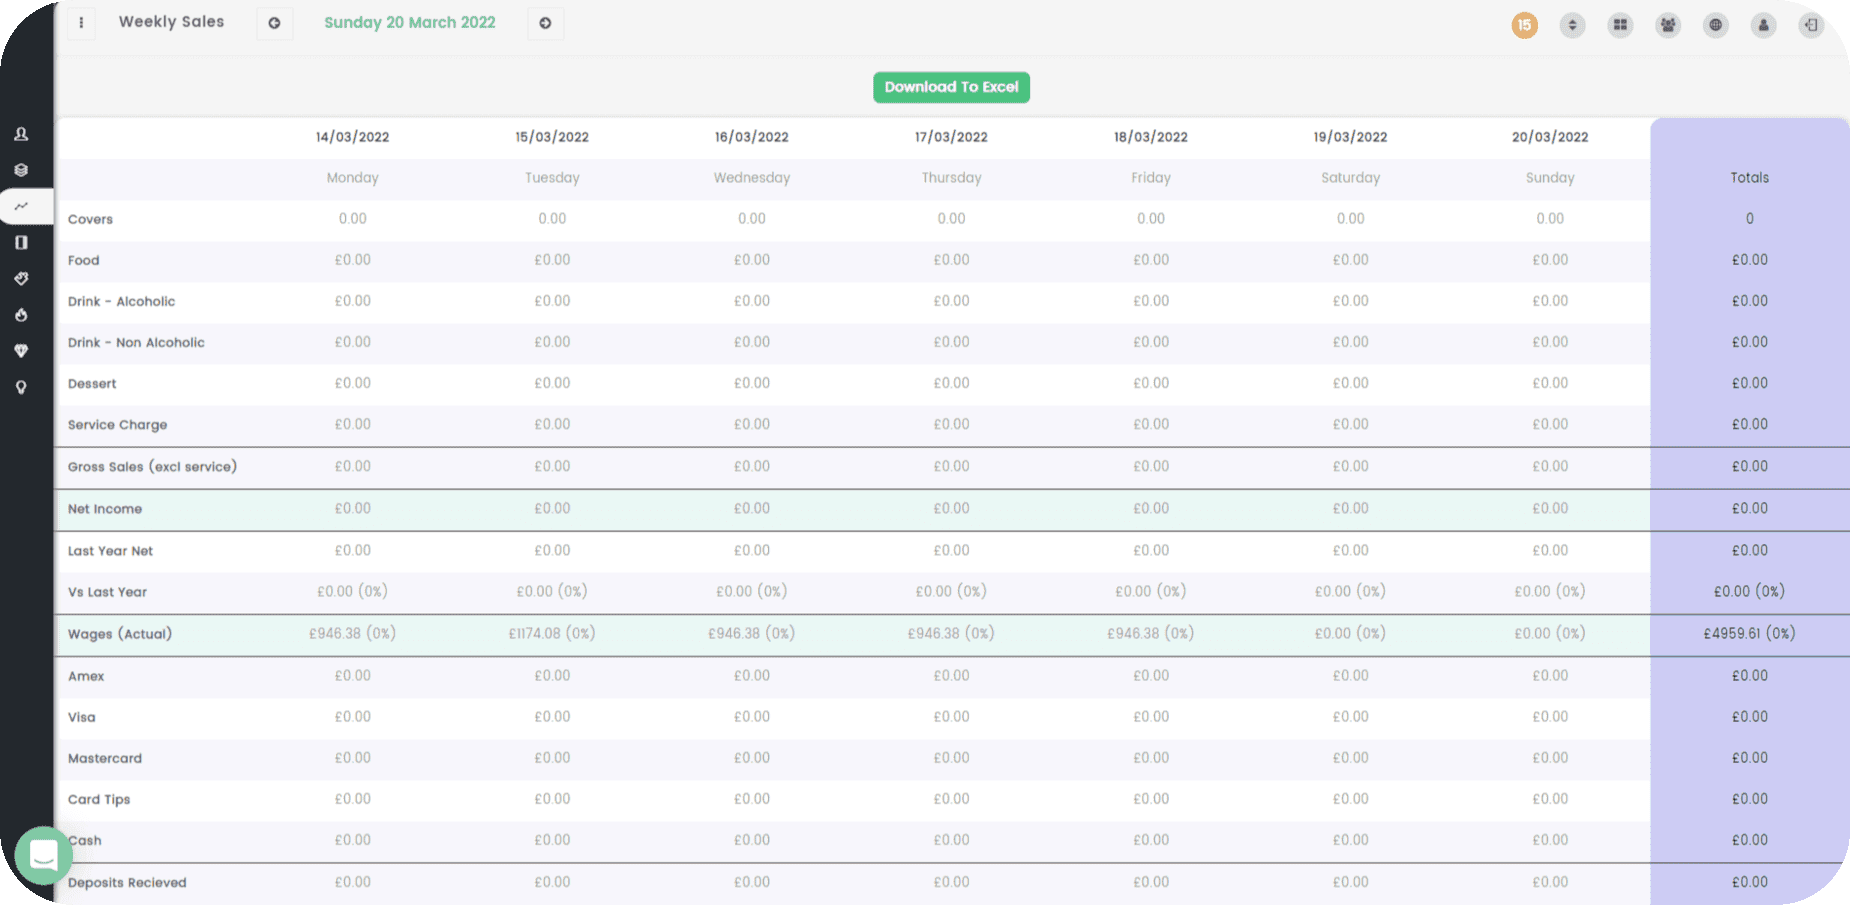Screen dimensions: 1850x905
Task: Click Gross Sales (excl service) row label
Action: 152,466
